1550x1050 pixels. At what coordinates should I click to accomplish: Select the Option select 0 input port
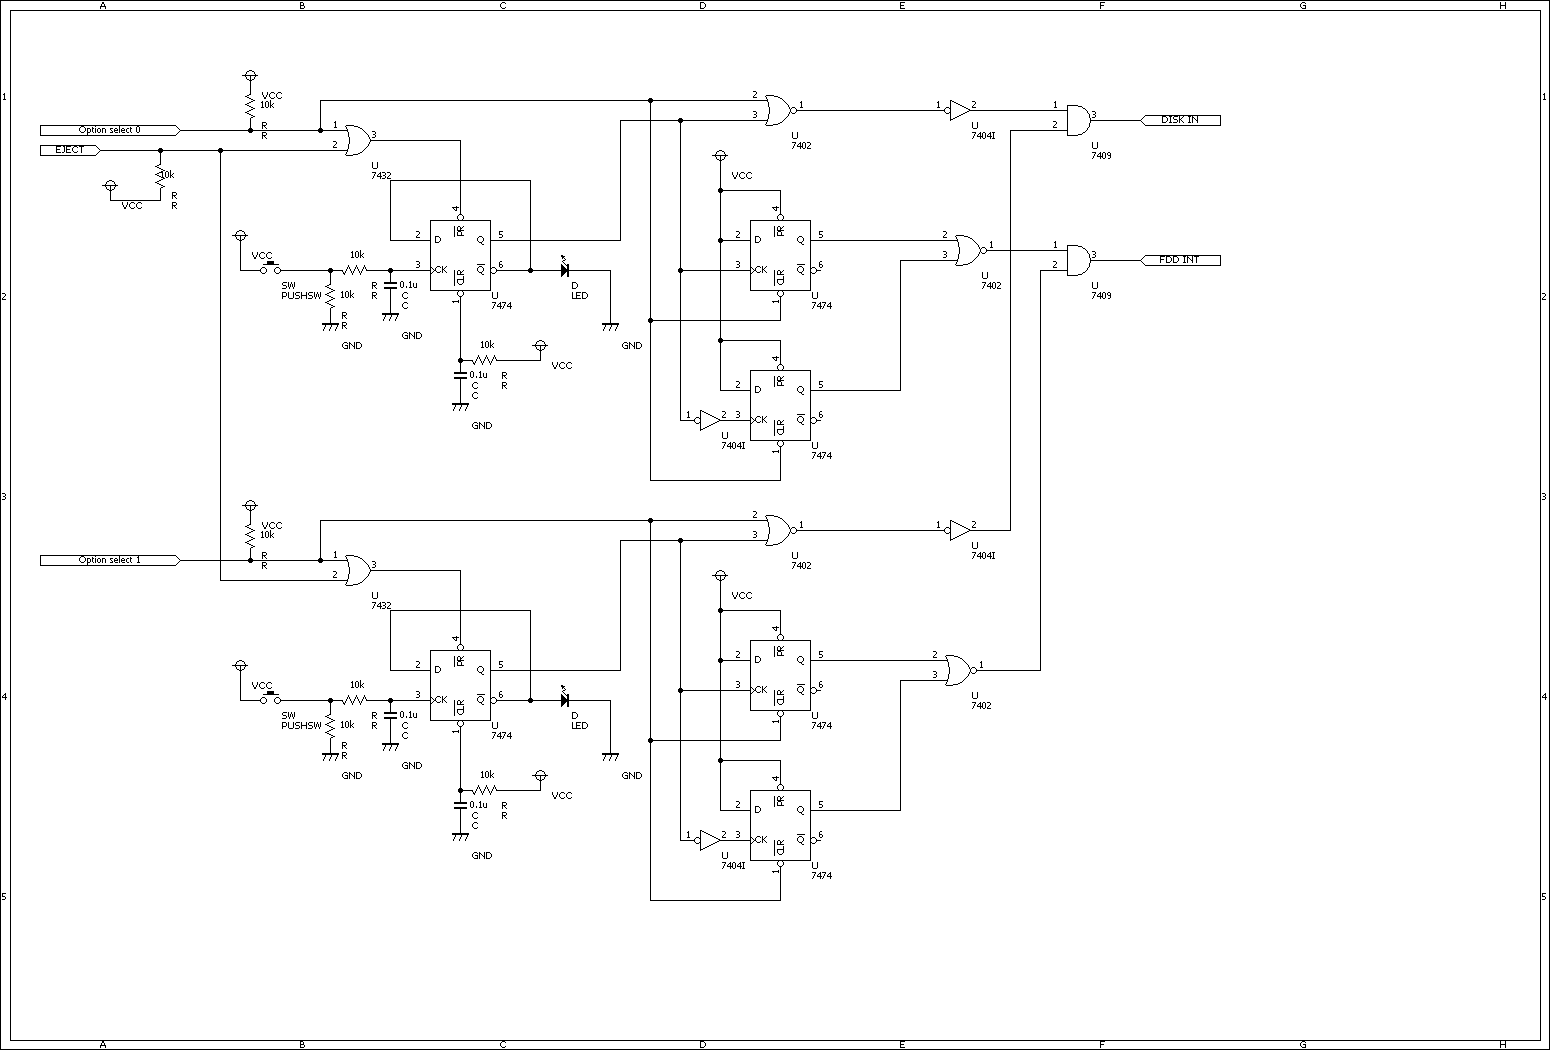110,130
